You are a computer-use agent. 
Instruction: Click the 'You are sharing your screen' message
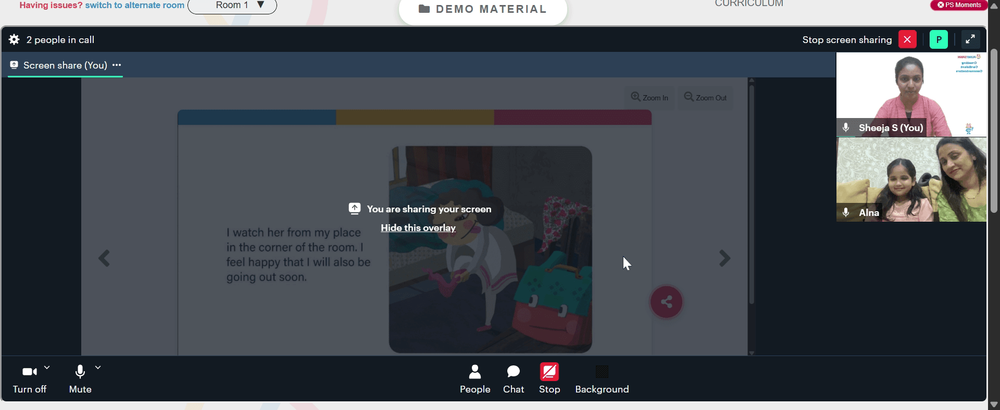tap(429, 209)
